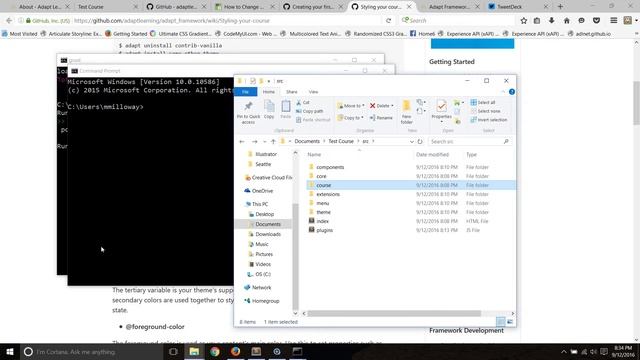Open the Firefox downloads arrow
This screenshot has height=360, width=640.
551,20
